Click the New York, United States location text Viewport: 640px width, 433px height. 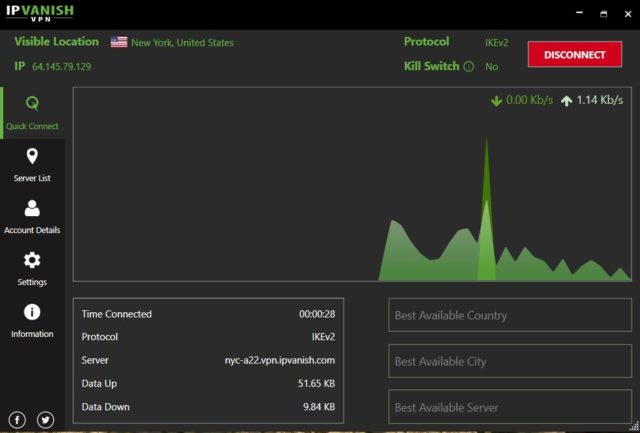click(x=182, y=42)
